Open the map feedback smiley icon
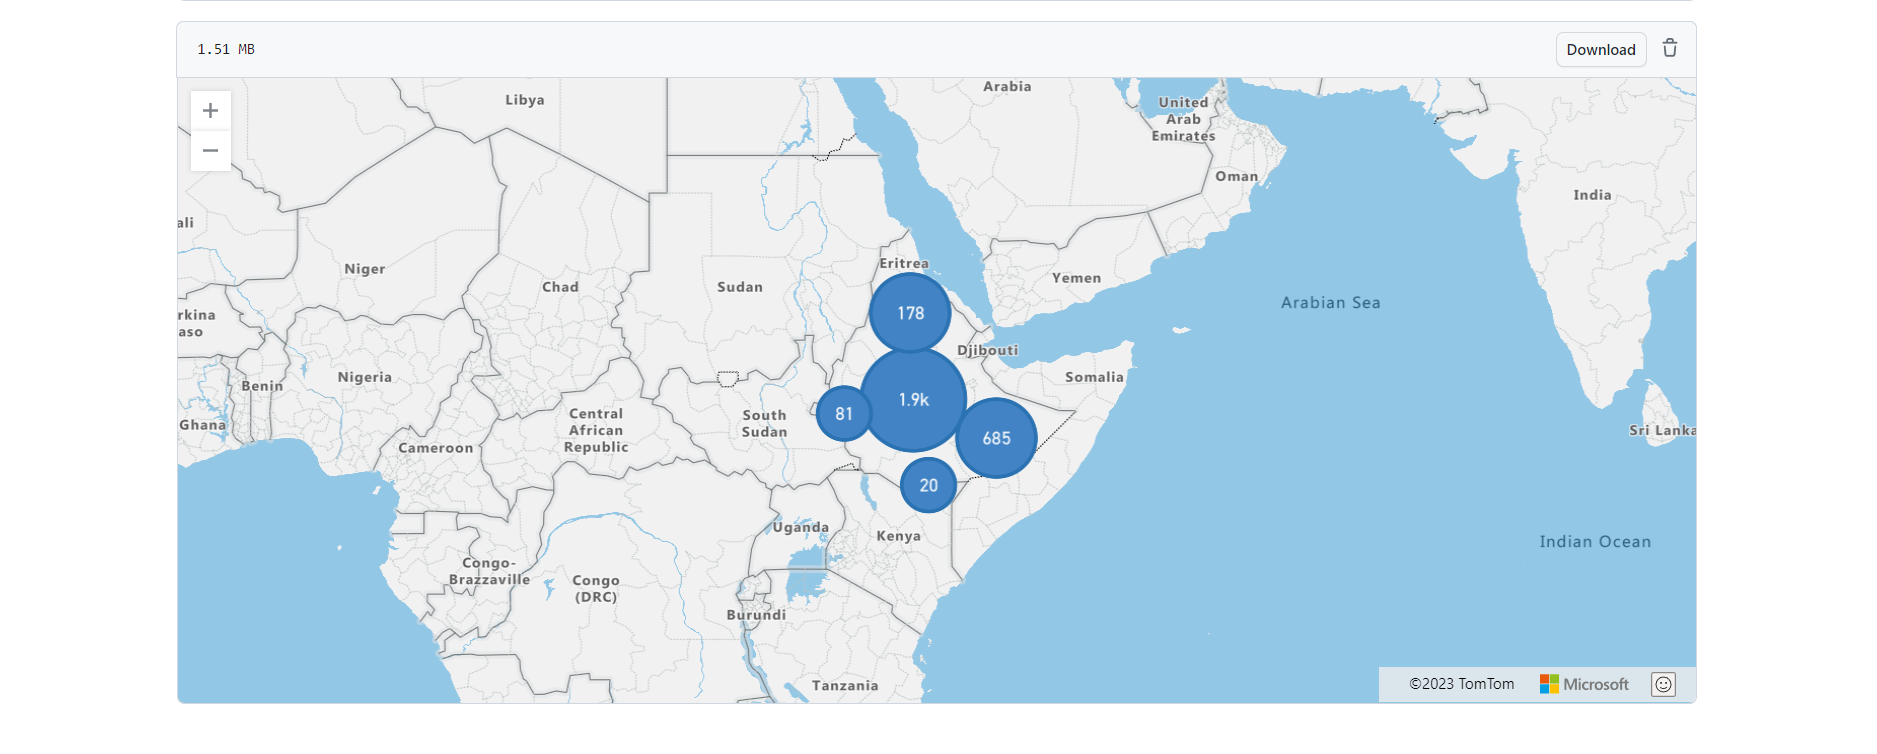This screenshot has height=754, width=1877. [x=1663, y=685]
